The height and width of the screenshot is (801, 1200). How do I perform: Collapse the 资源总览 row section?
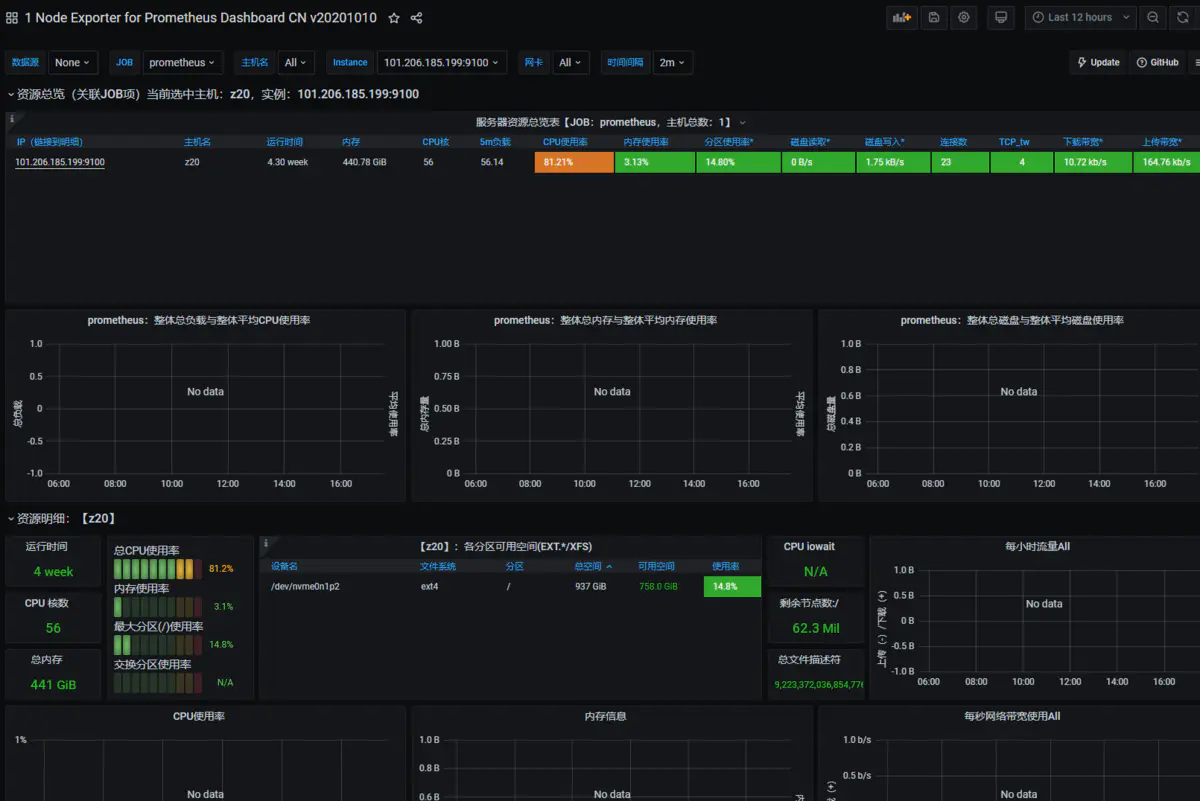point(11,94)
